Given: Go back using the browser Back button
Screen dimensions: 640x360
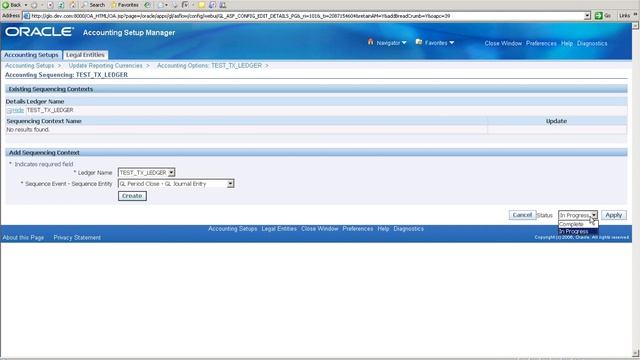Looking at the screenshot, I should [12, 5].
